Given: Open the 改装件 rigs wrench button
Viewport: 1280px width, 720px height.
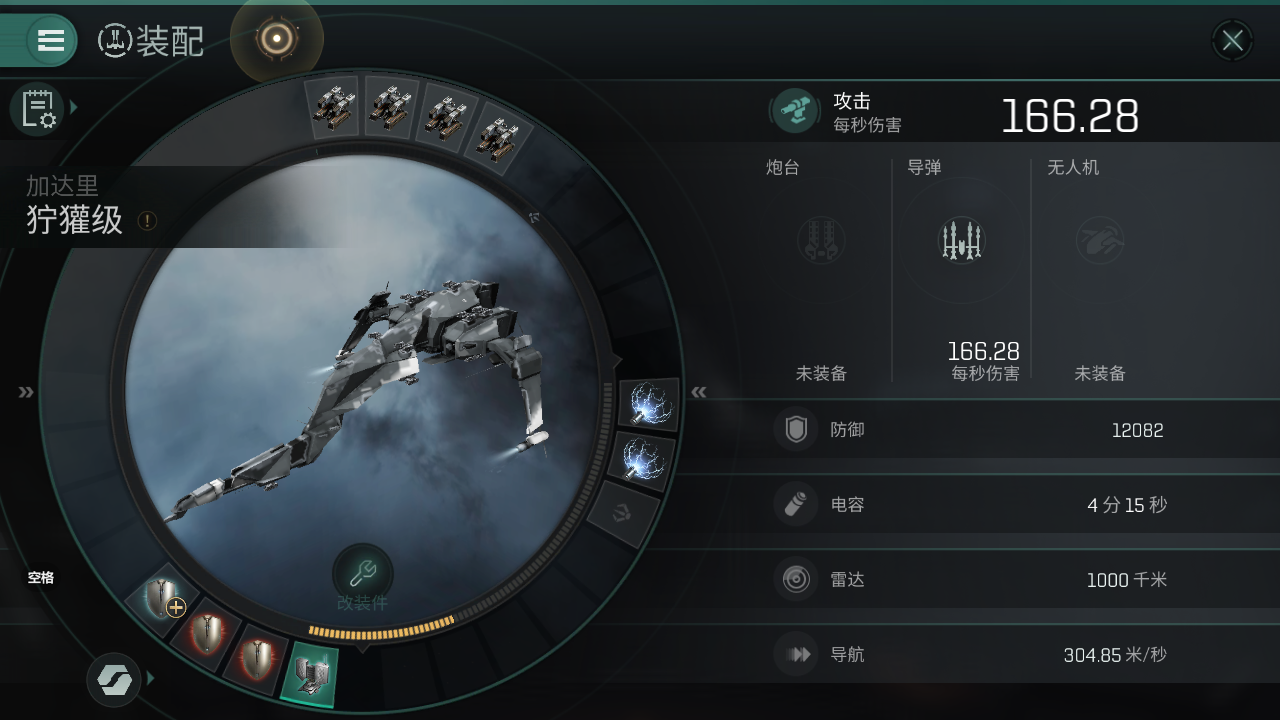Looking at the screenshot, I should pos(362,575).
